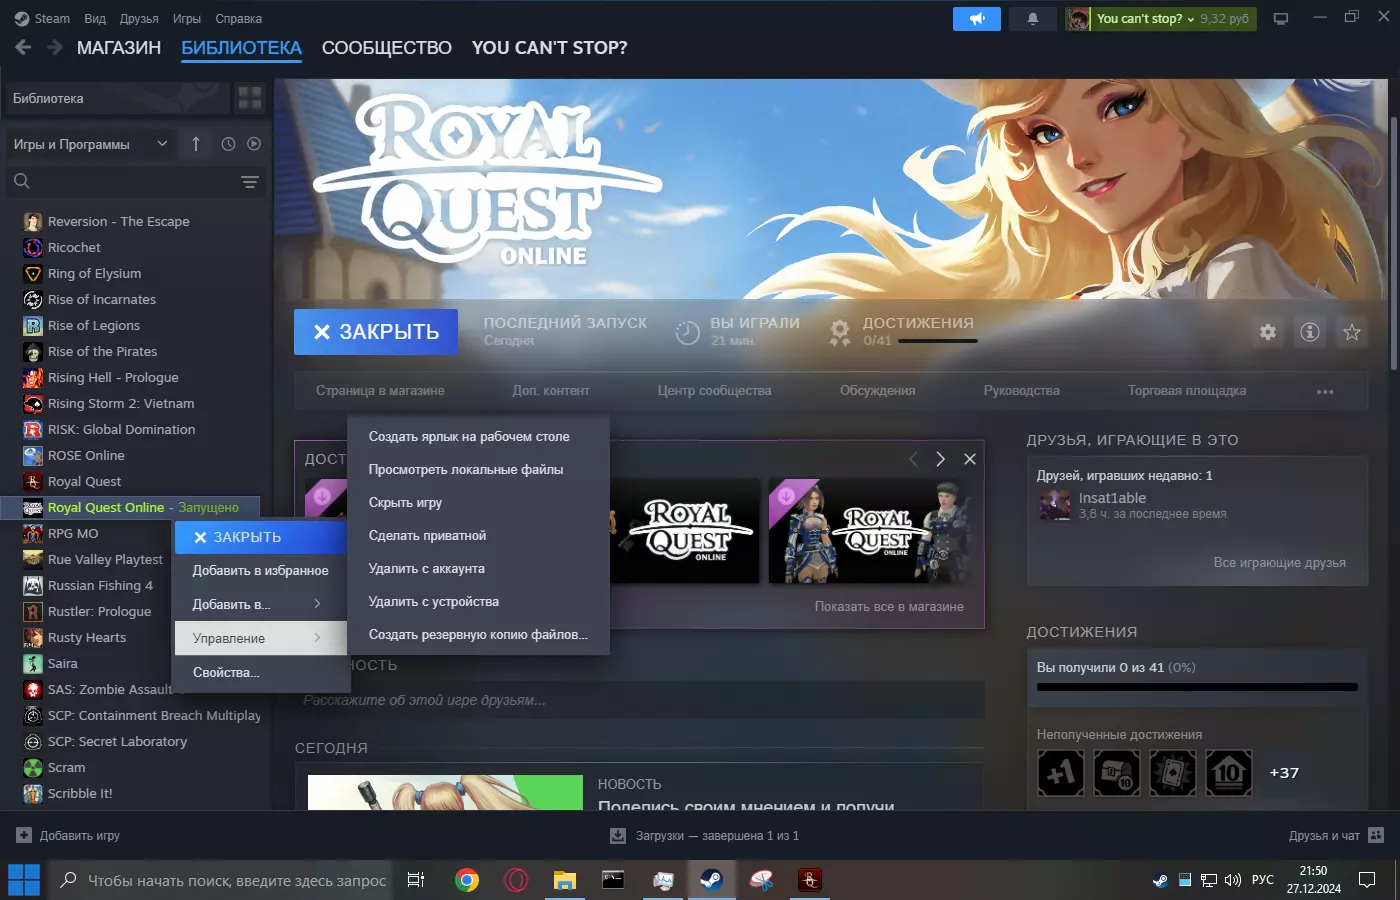This screenshot has width=1400, height=900.
Task: Go forward with the right arrow
Action: click(x=55, y=47)
